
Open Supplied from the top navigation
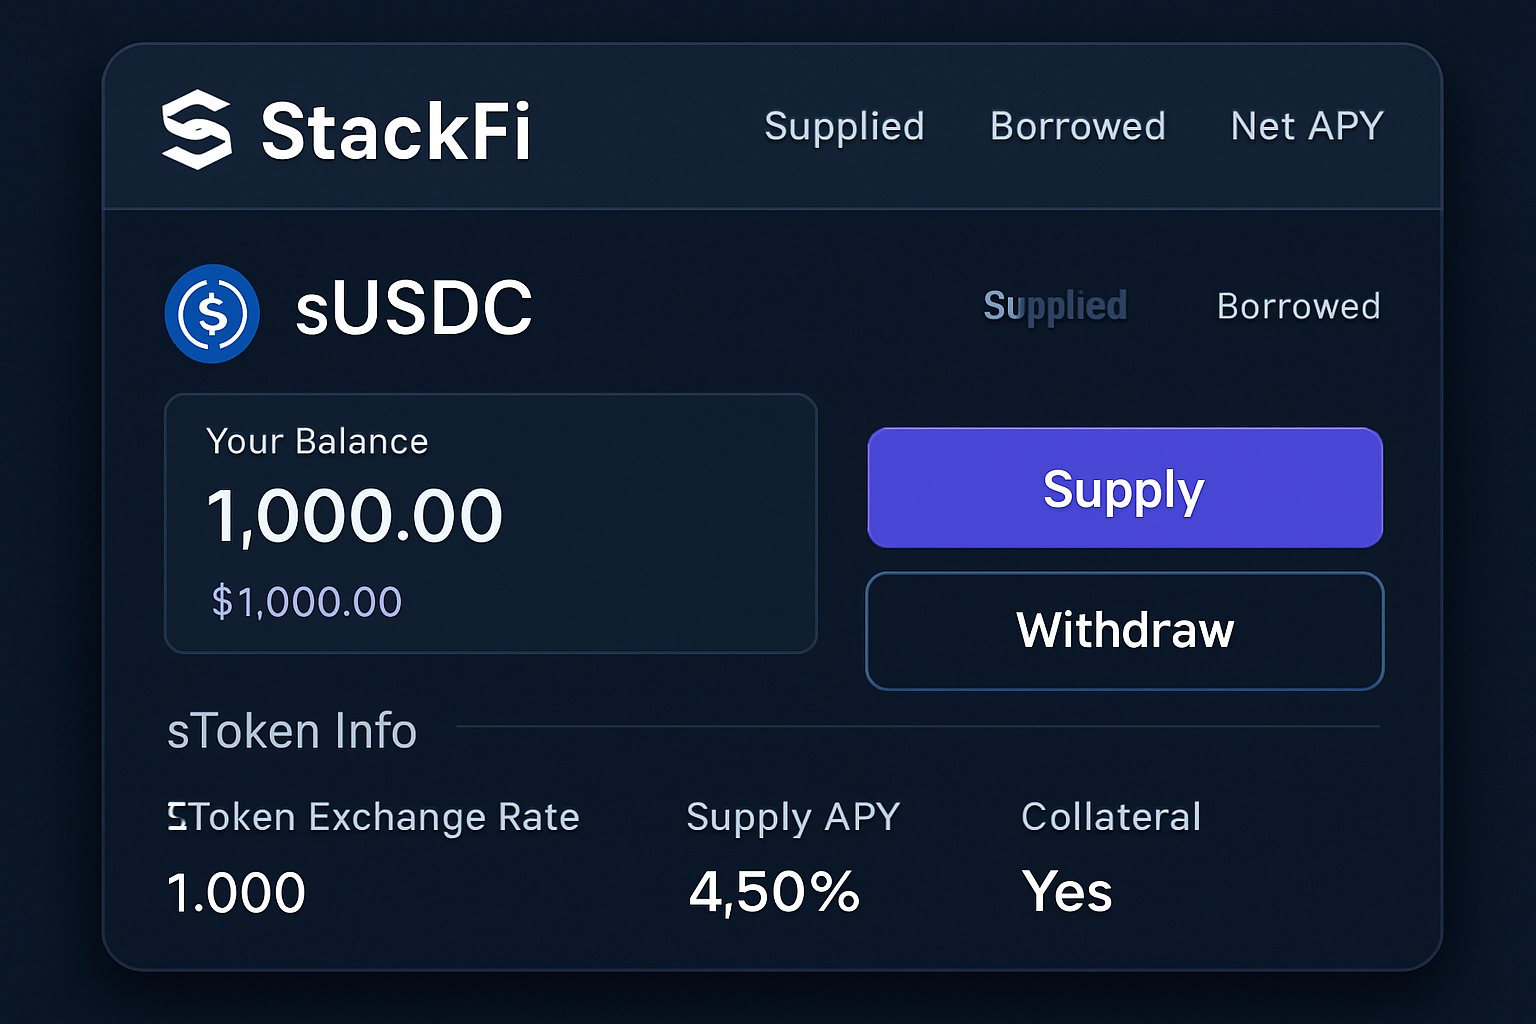tap(844, 127)
